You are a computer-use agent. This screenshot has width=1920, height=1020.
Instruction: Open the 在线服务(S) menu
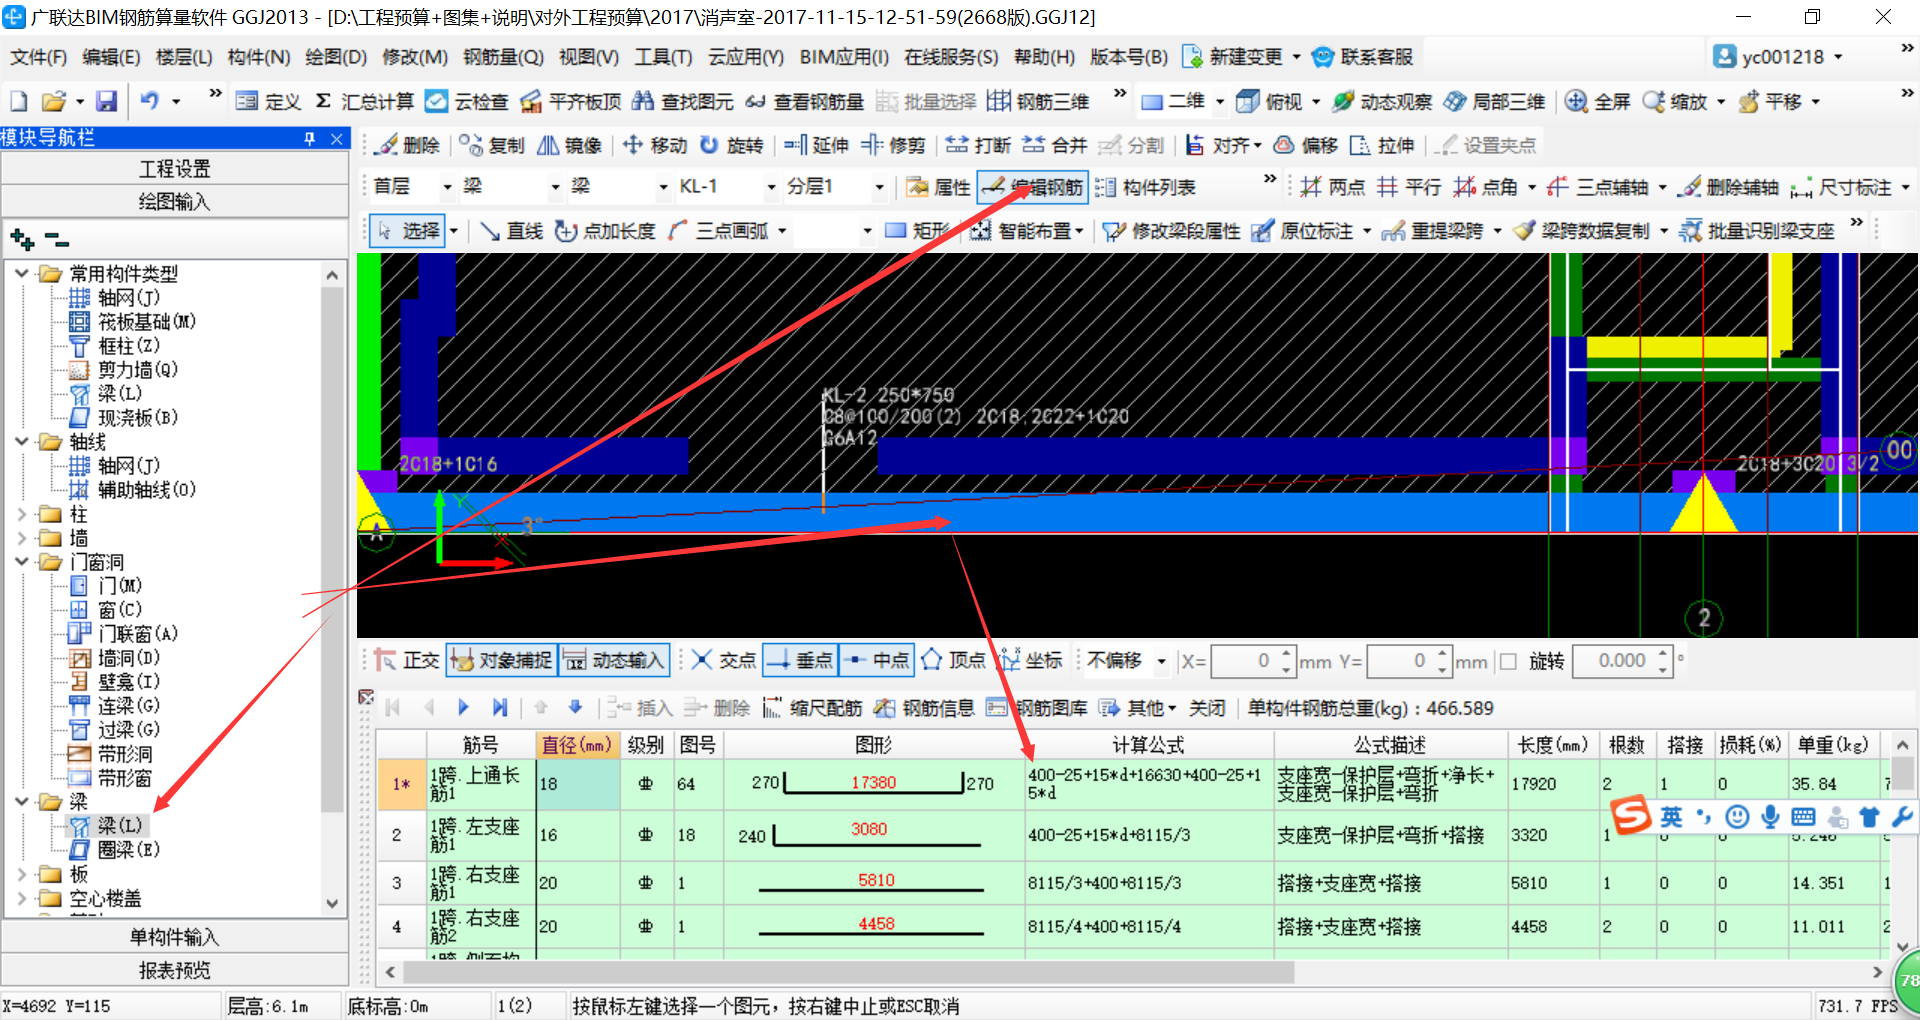point(951,57)
